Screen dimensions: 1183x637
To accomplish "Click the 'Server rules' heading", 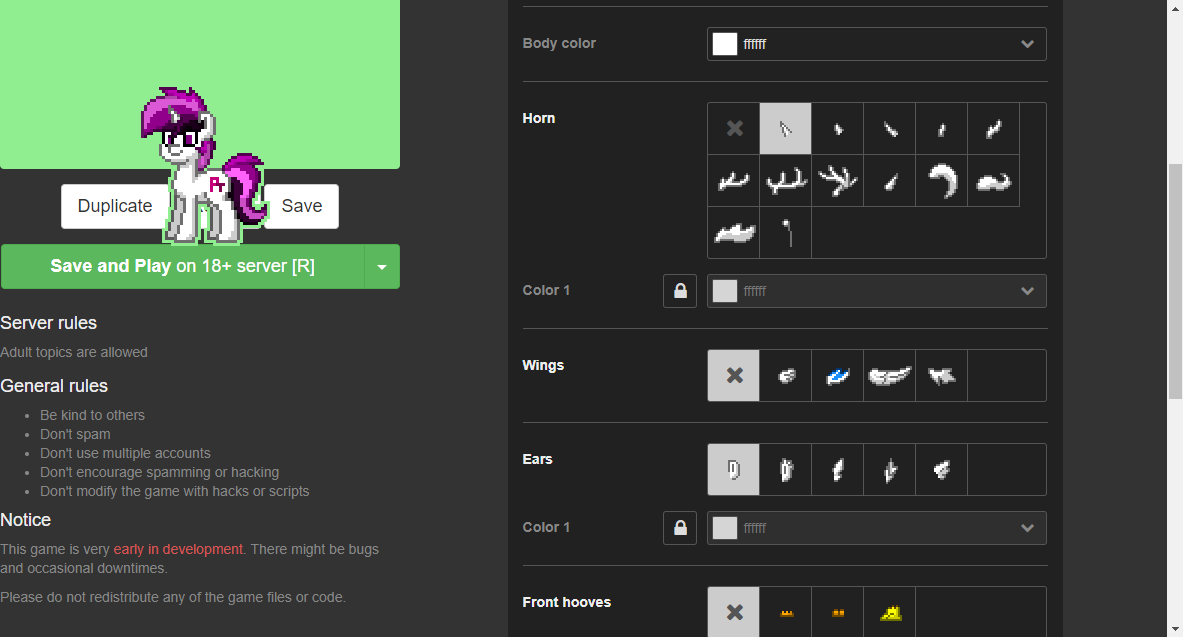I will (48, 323).
